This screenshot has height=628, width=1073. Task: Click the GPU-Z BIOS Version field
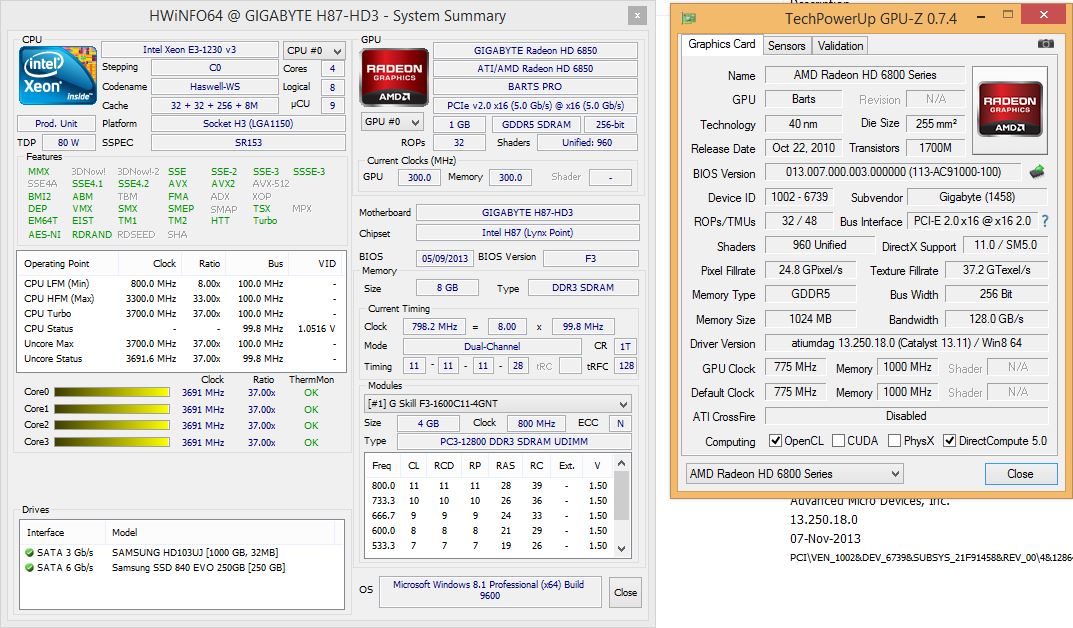click(x=893, y=172)
